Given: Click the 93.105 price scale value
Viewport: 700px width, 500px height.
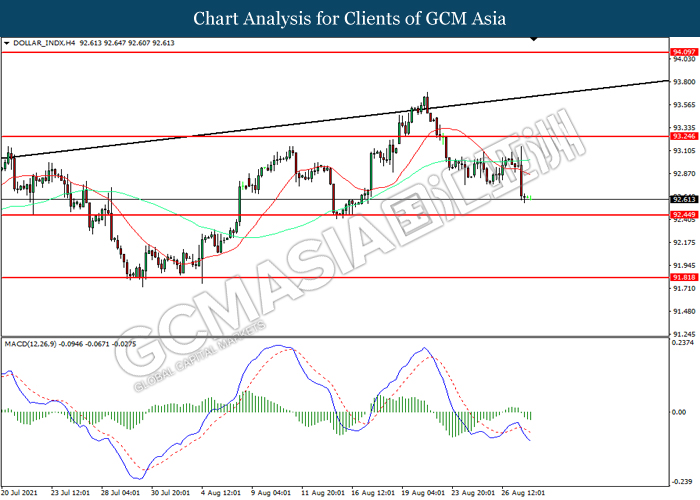Looking at the screenshot, I should pyautogui.click(x=684, y=151).
